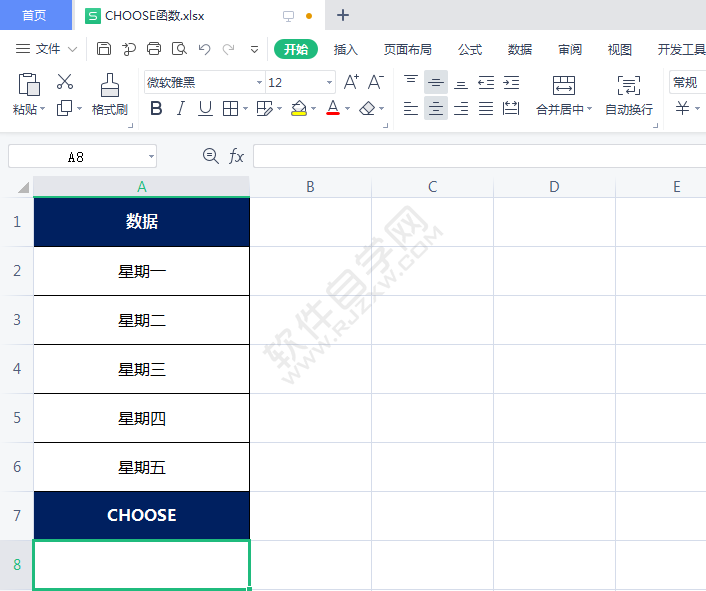Open the 公式 ribbon tab
Image resolution: width=706 pixels, height=591 pixels.
470,49
